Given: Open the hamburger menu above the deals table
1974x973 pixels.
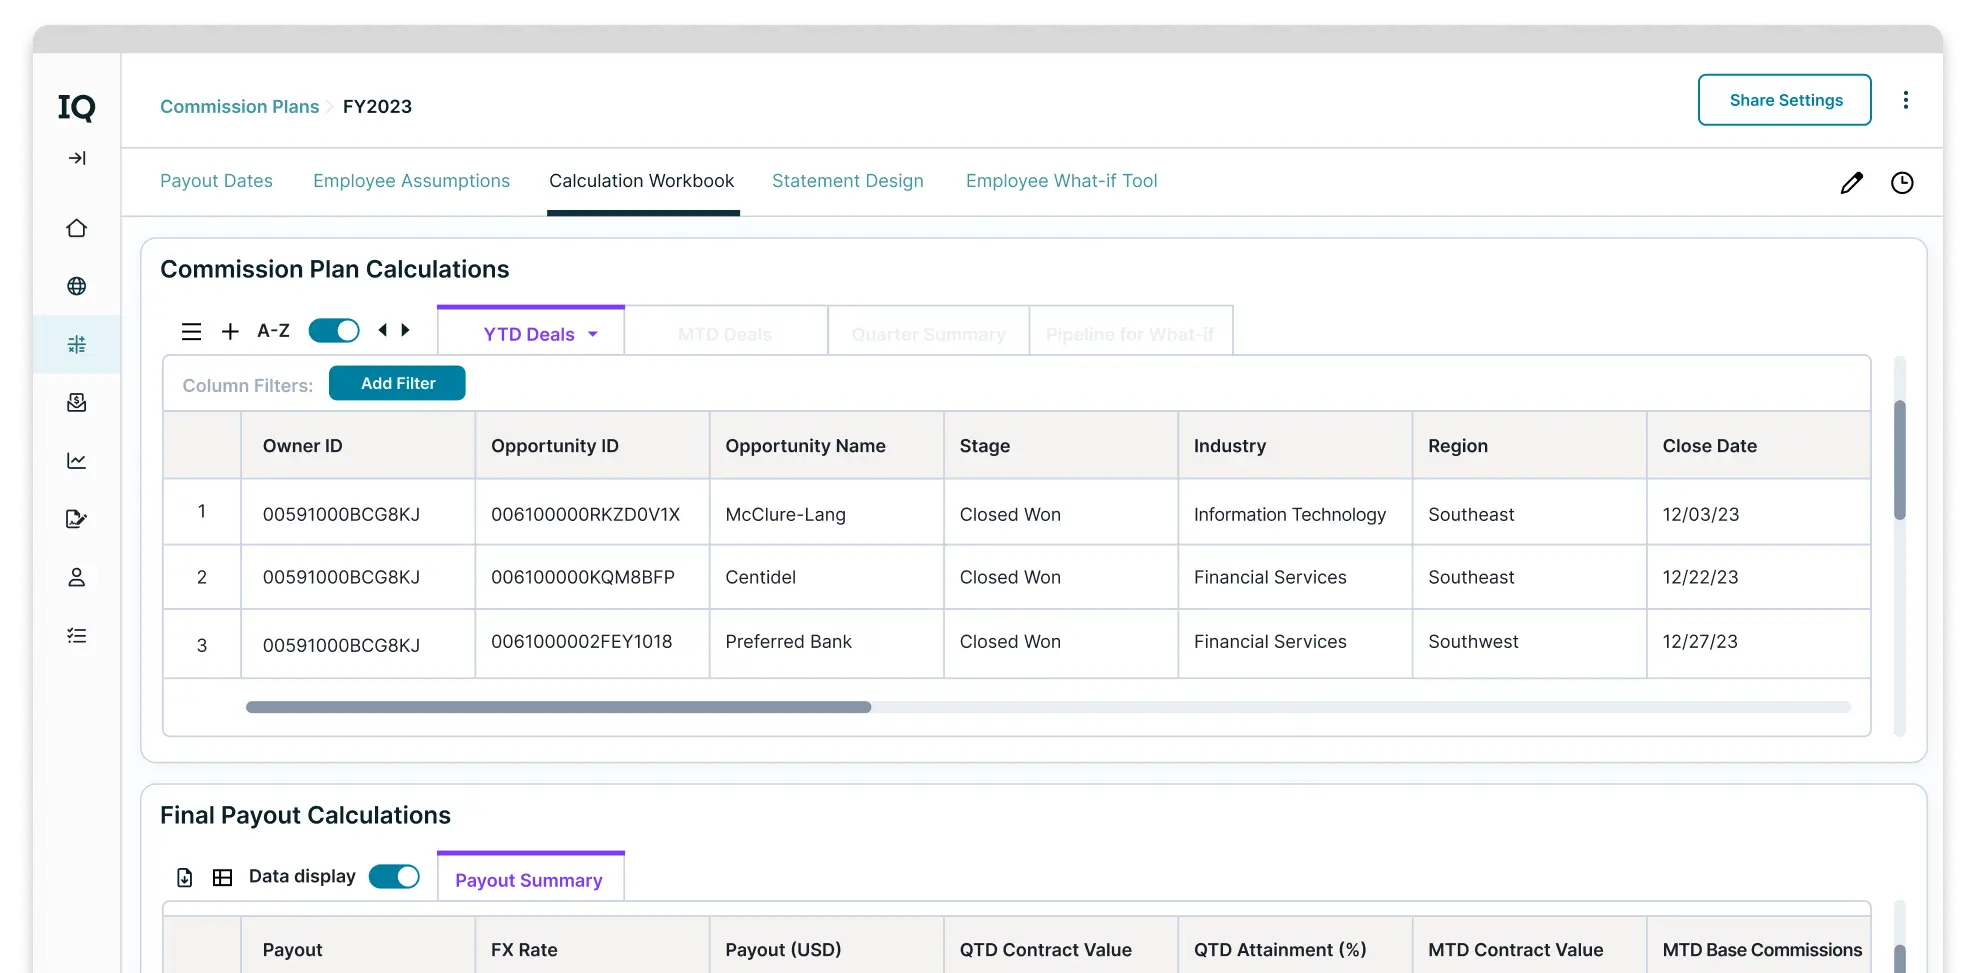Looking at the screenshot, I should point(191,331).
